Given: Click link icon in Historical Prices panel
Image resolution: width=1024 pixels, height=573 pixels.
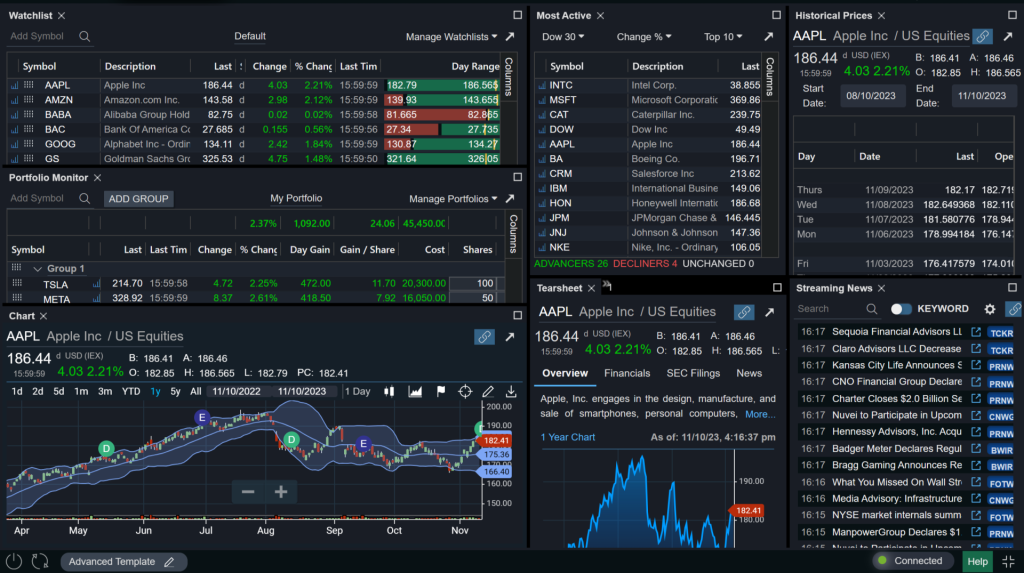Looking at the screenshot, I should point(982,37).
